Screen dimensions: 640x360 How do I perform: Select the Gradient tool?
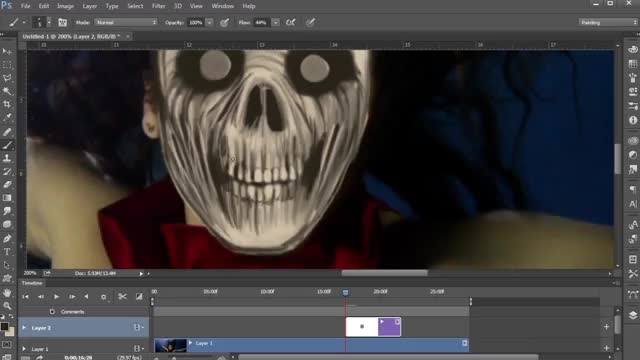pos(7,198)
